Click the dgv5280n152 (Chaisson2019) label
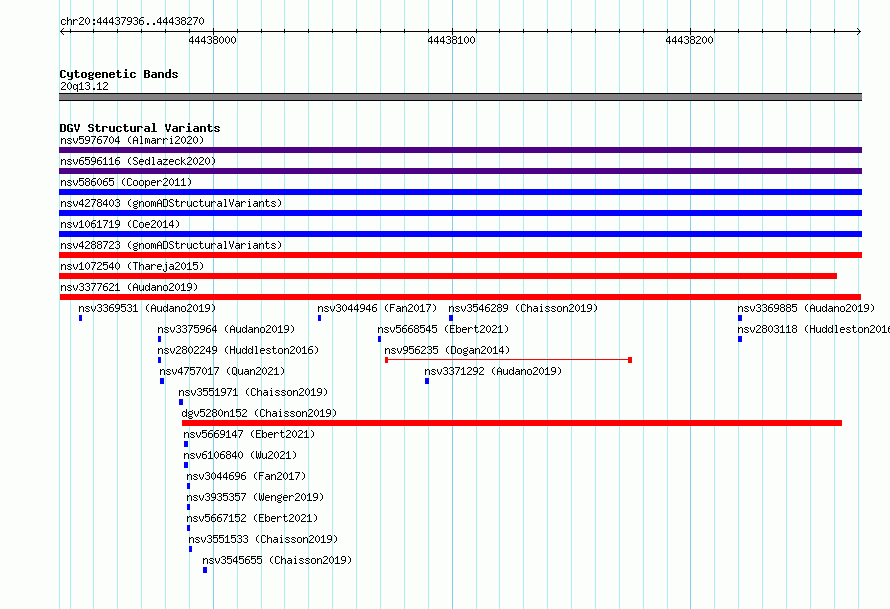 tap(259, 413)
